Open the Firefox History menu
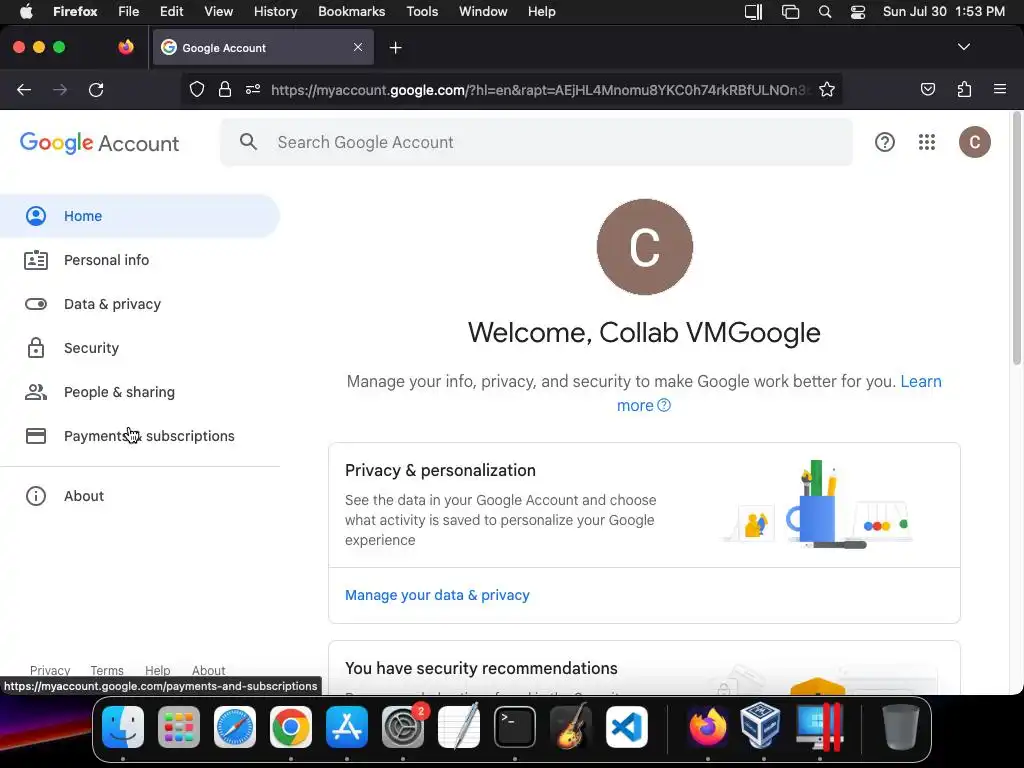Viewport: 1024px width, 768px height. click(x=275, y=12)
